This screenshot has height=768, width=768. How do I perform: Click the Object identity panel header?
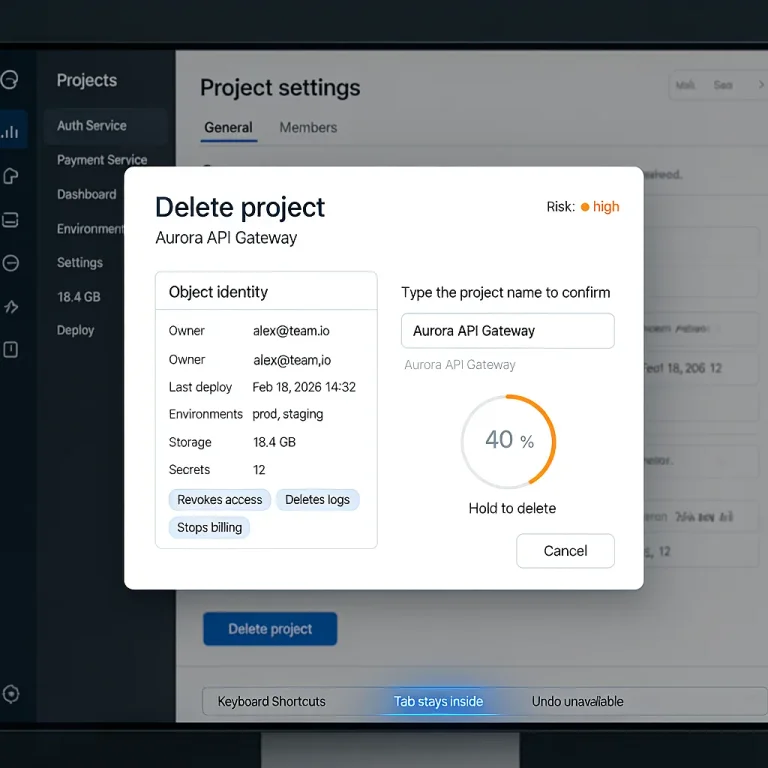pos(266,292)
